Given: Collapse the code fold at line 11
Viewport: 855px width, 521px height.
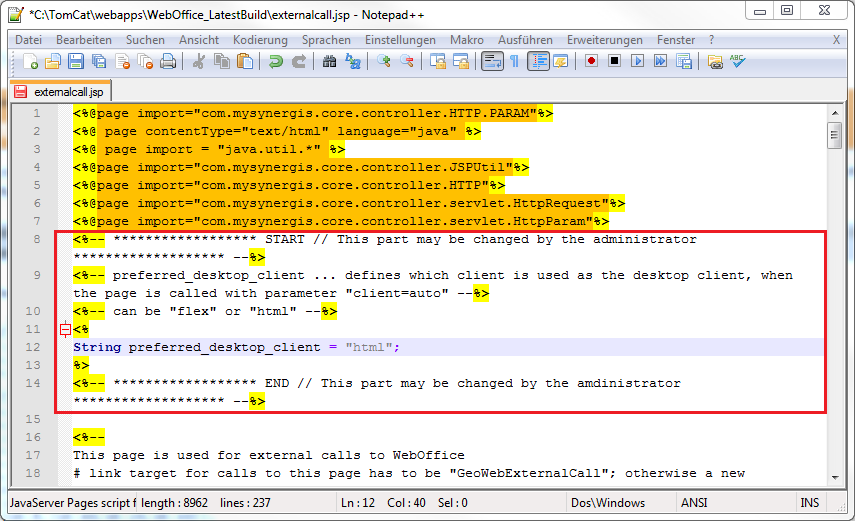Looking at the screenshot, I should [65, 329].
